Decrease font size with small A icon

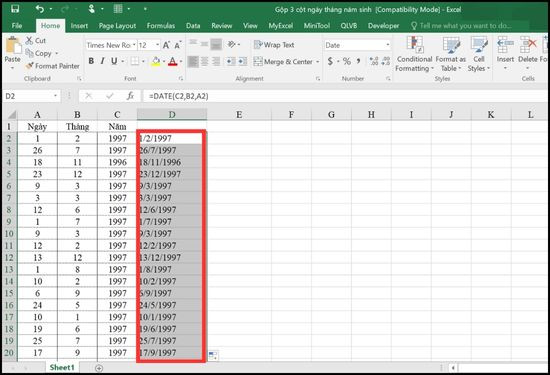177,45
